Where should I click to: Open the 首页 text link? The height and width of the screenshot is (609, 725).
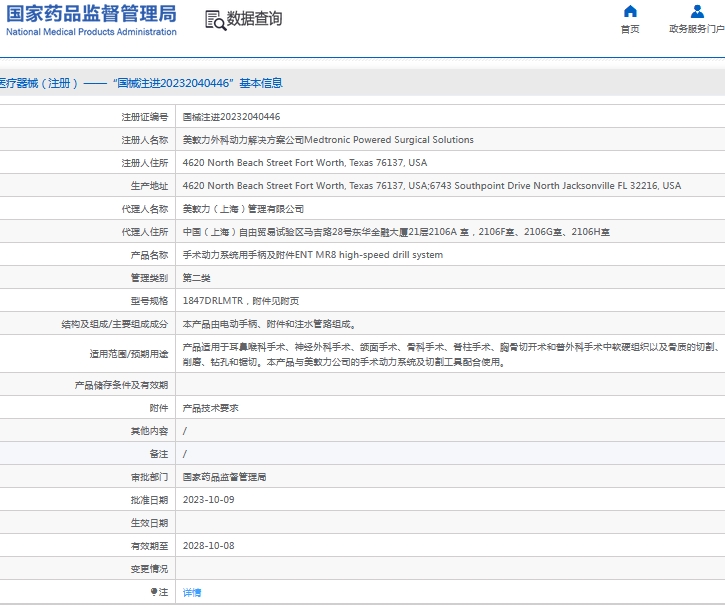point(630,29)
